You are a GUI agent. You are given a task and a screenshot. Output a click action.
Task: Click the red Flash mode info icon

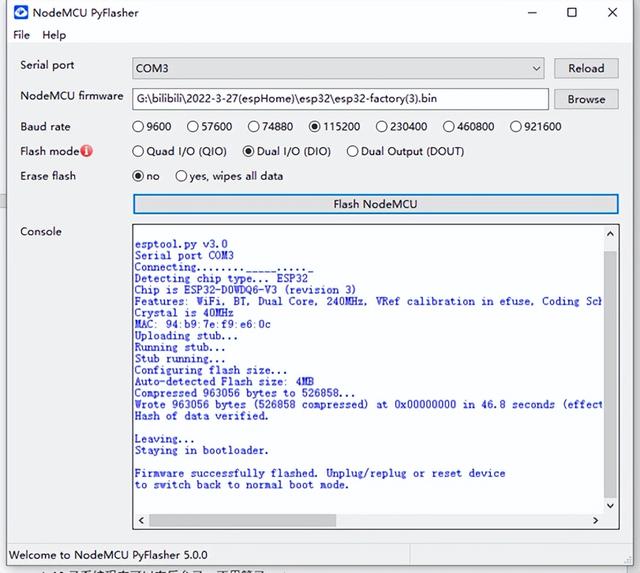[87, 151]
